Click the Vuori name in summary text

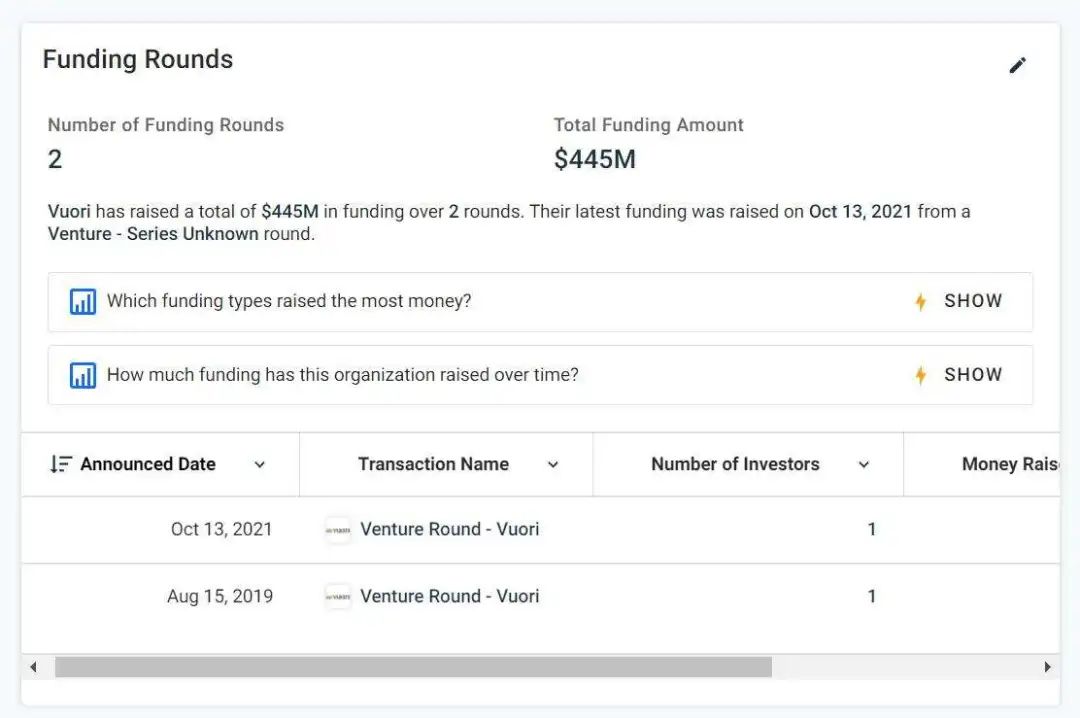[68, 212]
